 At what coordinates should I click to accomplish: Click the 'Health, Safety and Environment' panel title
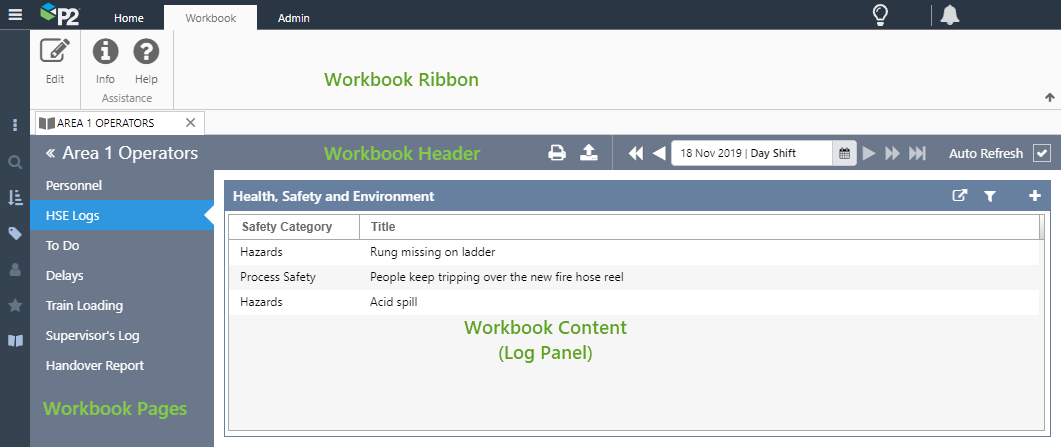[x=334, y=196]
